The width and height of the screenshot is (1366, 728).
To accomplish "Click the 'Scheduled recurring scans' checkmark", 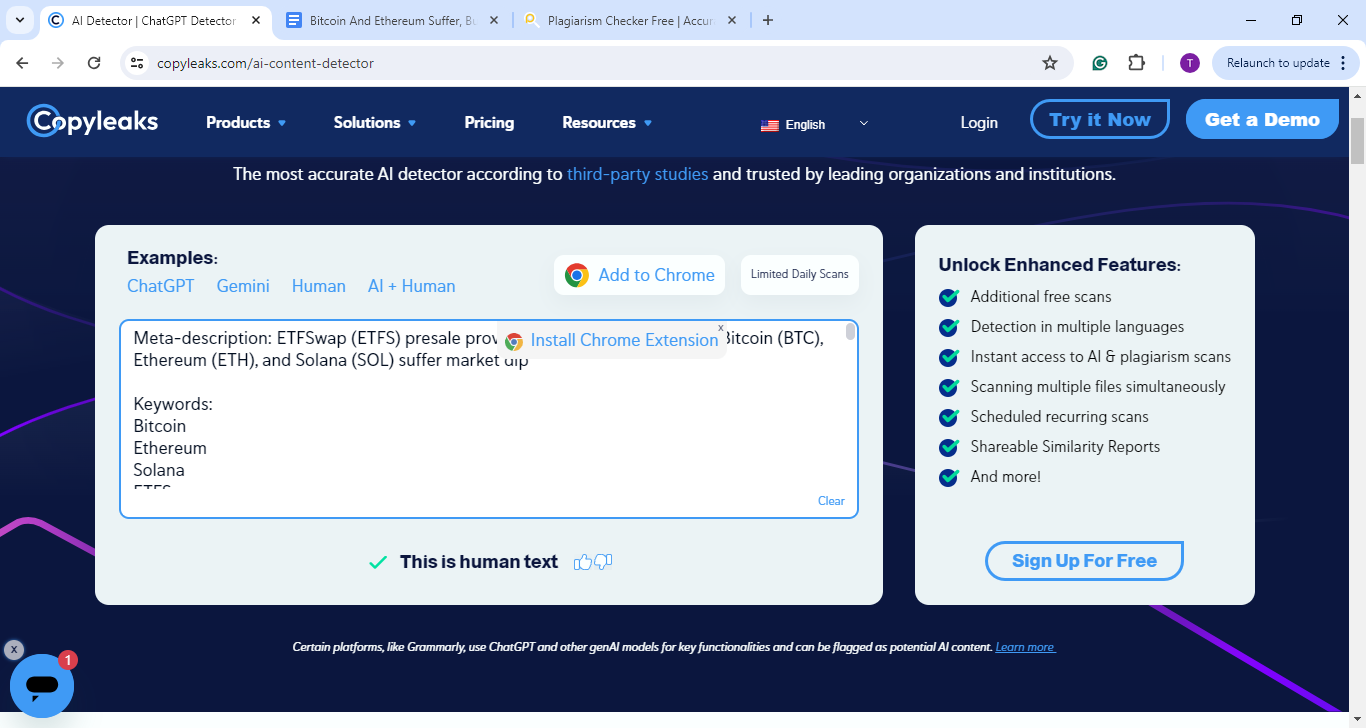I will [949, 417].
